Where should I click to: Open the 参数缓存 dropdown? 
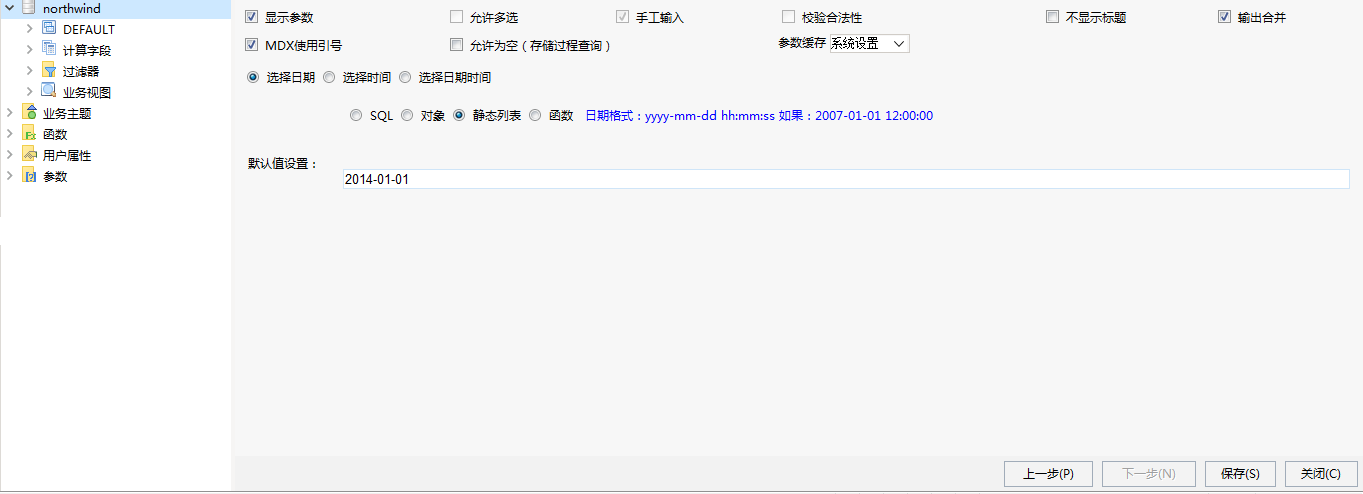(869, 44)
